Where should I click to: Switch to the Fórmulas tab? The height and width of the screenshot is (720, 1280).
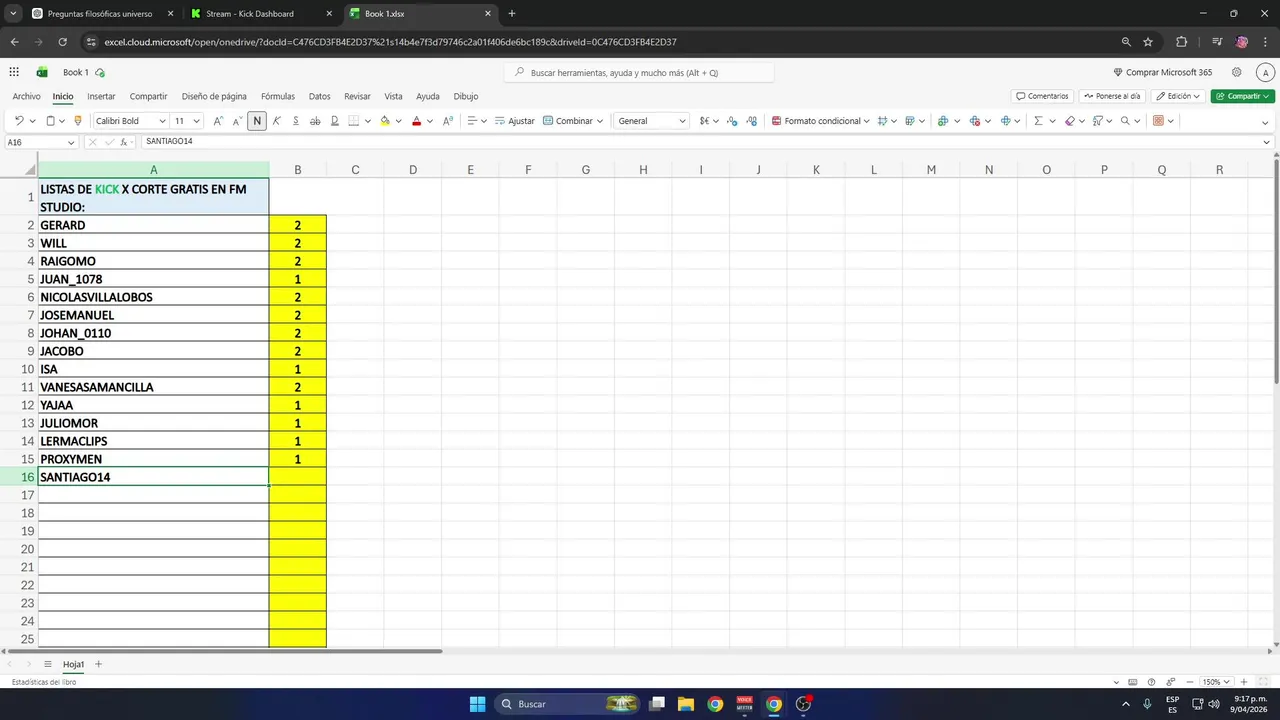[278, 96]
